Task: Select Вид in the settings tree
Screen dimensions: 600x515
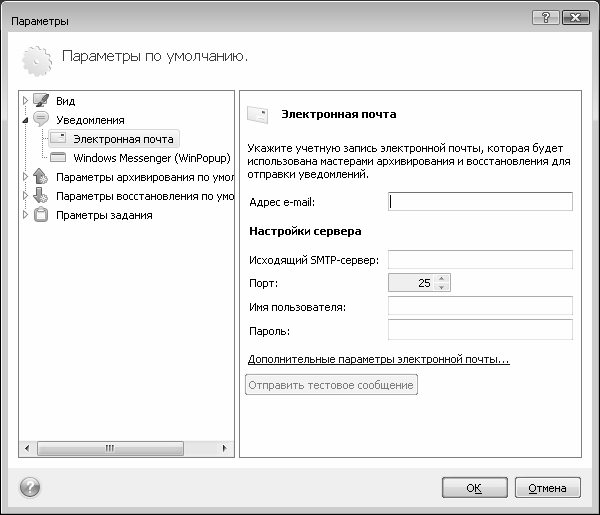Action: click(65, 101)
